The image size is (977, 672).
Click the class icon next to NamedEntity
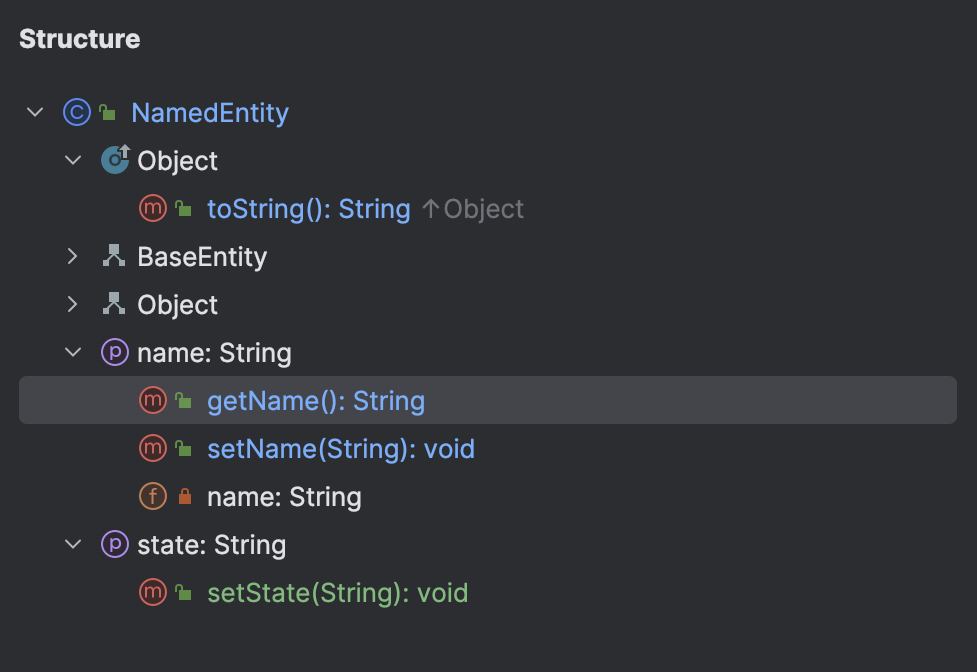pyautogui.click(x=77, y=112)
